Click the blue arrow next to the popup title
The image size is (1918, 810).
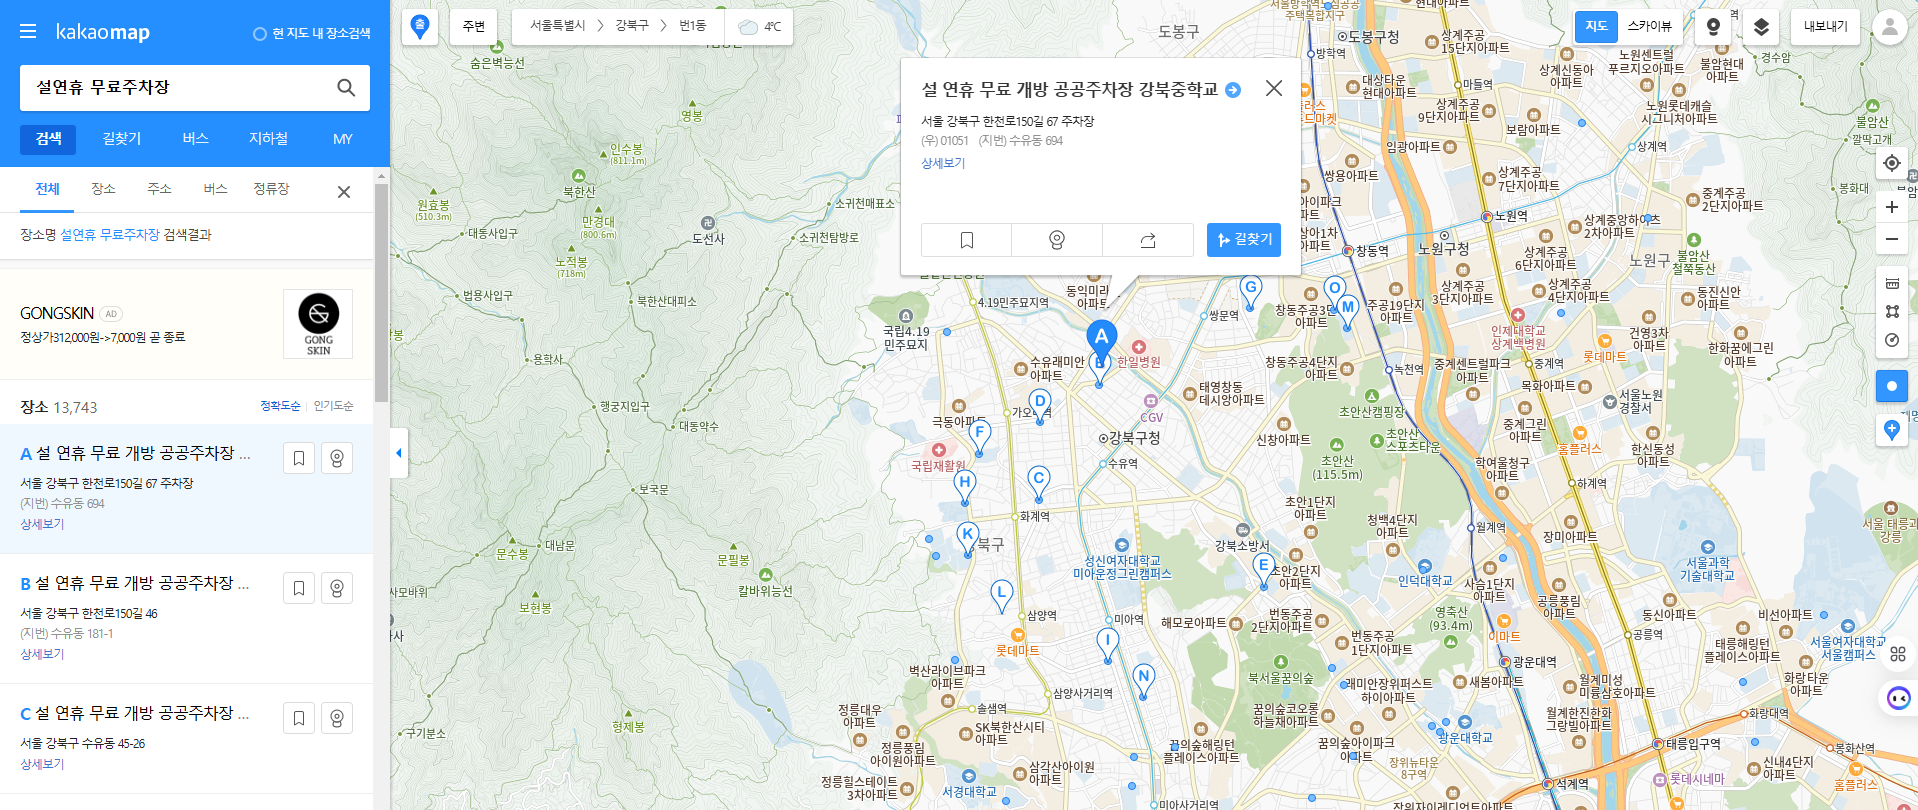(x=1233, y=90)
